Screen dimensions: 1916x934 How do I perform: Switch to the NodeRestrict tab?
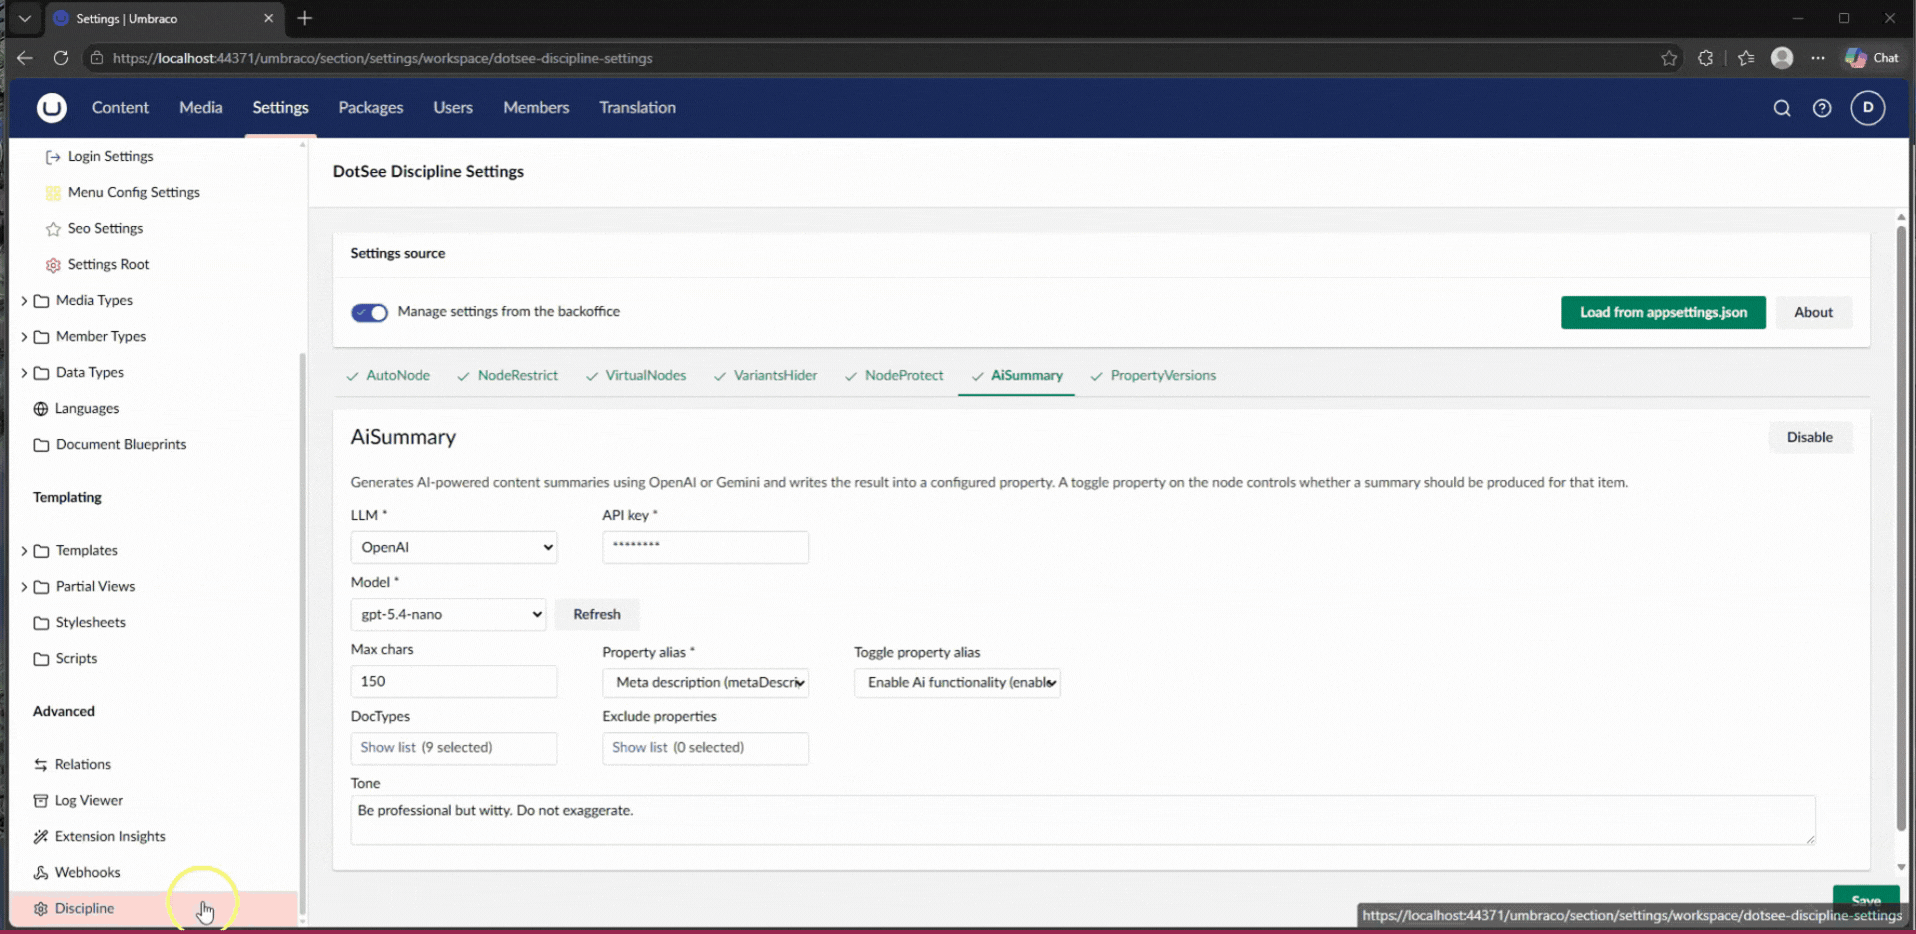coord(508,376)
